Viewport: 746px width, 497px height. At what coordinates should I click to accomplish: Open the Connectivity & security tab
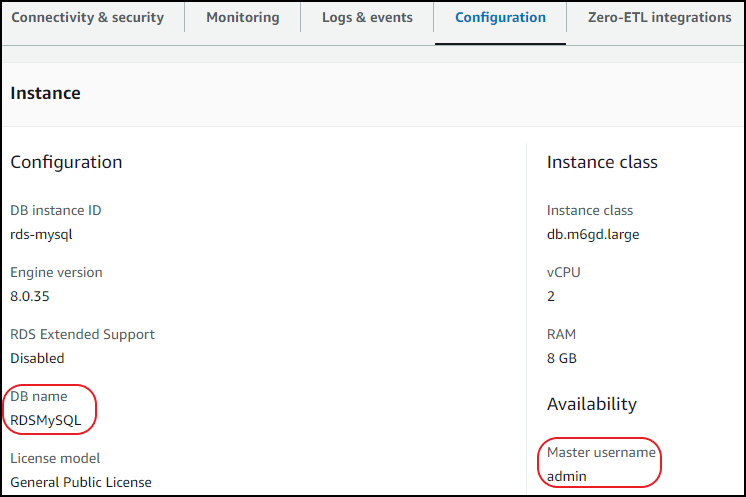tap(87, 18)
